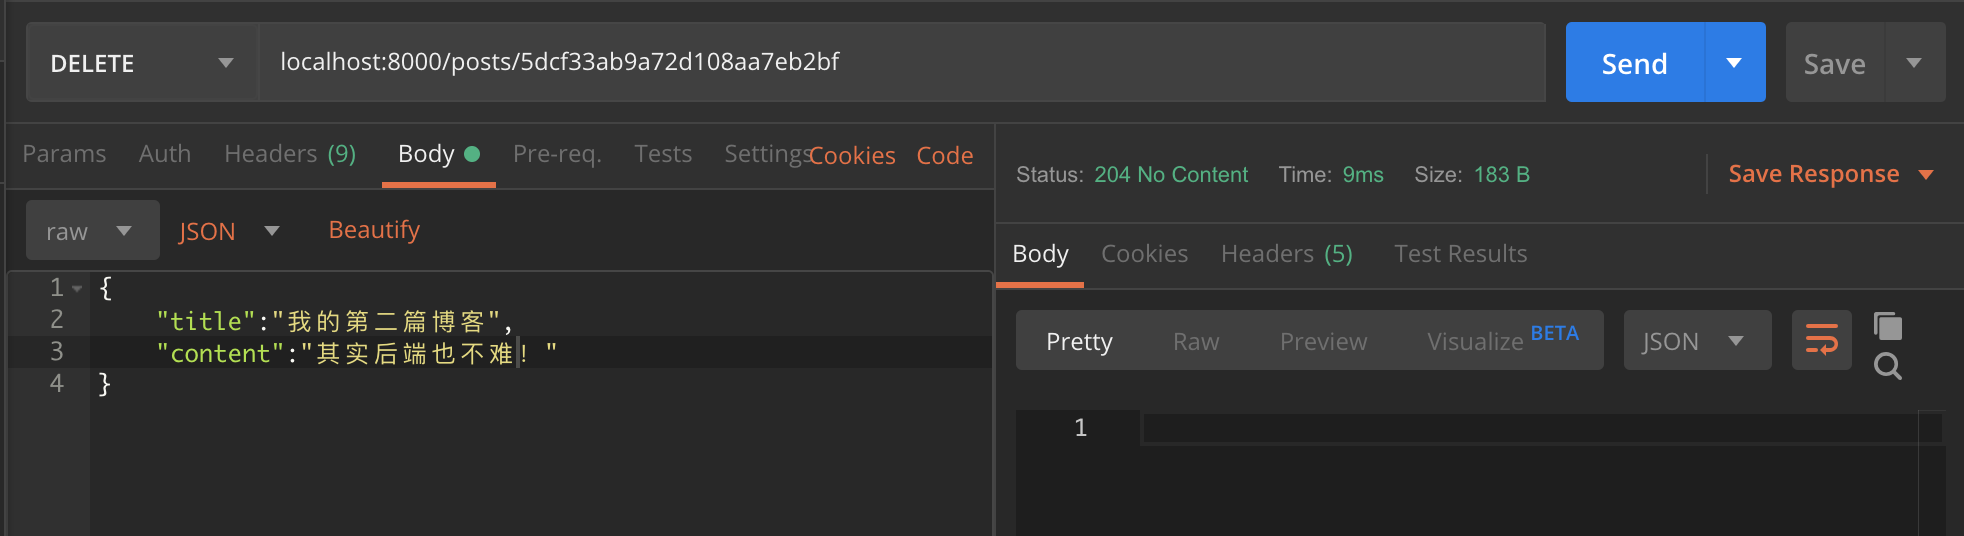Click the wrap lines icon in response

pyautogui.click(x=1821, y=340)
